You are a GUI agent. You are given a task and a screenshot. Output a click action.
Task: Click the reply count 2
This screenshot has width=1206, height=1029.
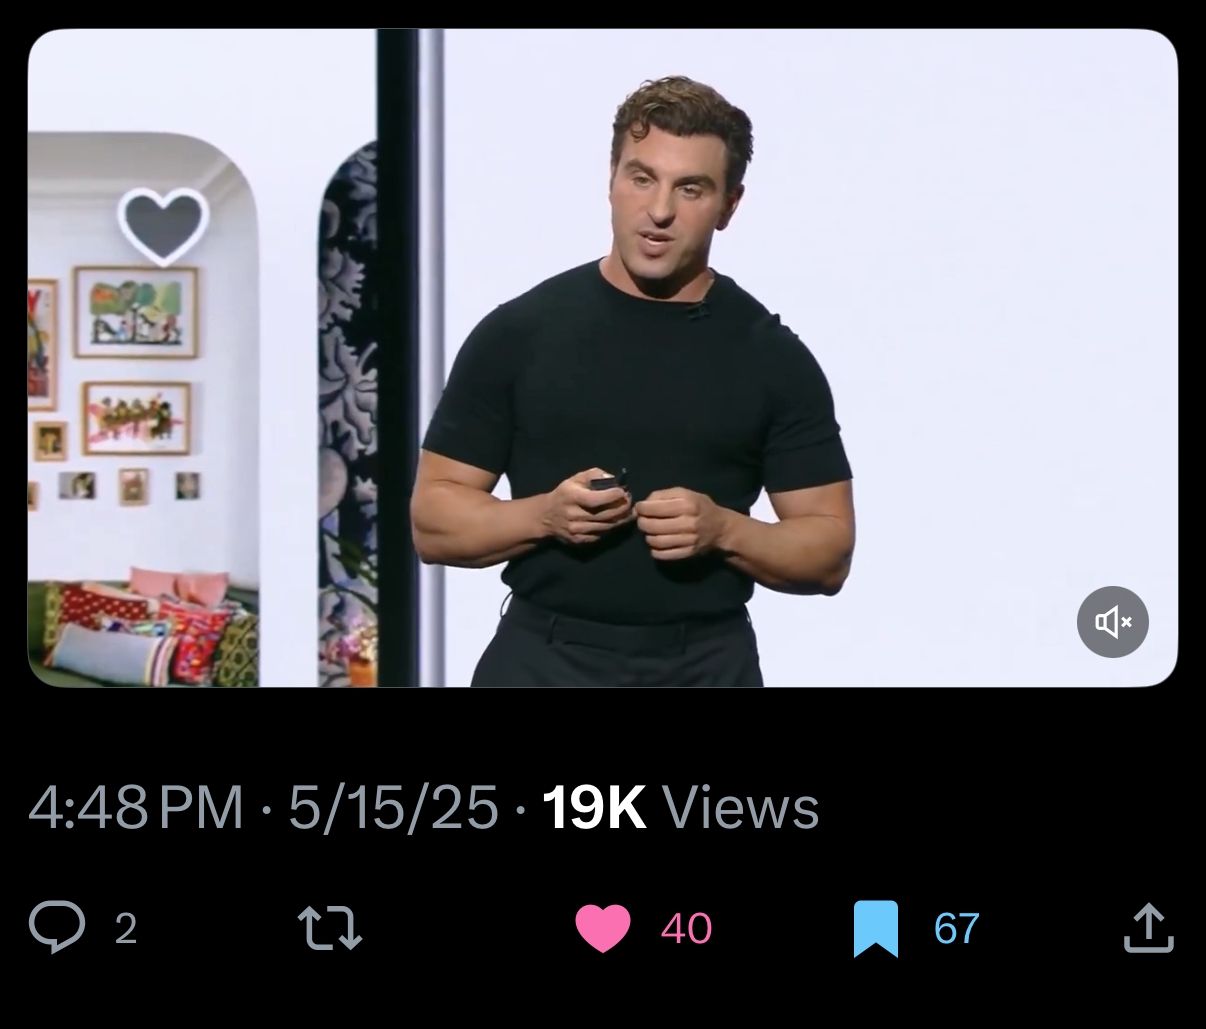[126, 928]
